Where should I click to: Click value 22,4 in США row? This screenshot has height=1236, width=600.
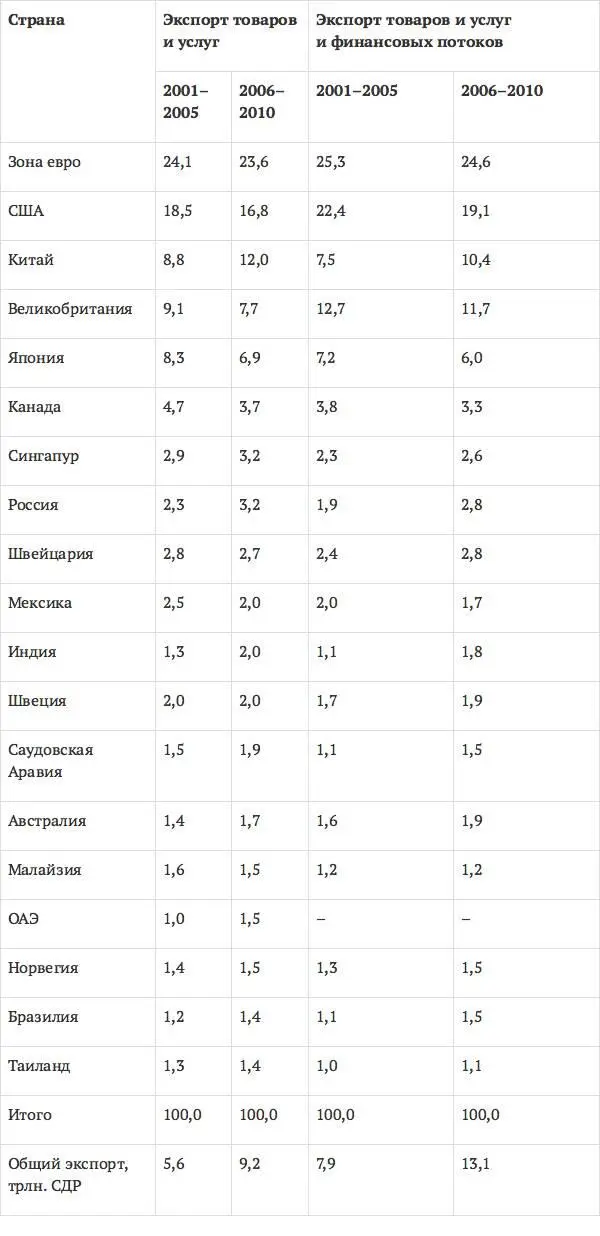tap(330, 211)
